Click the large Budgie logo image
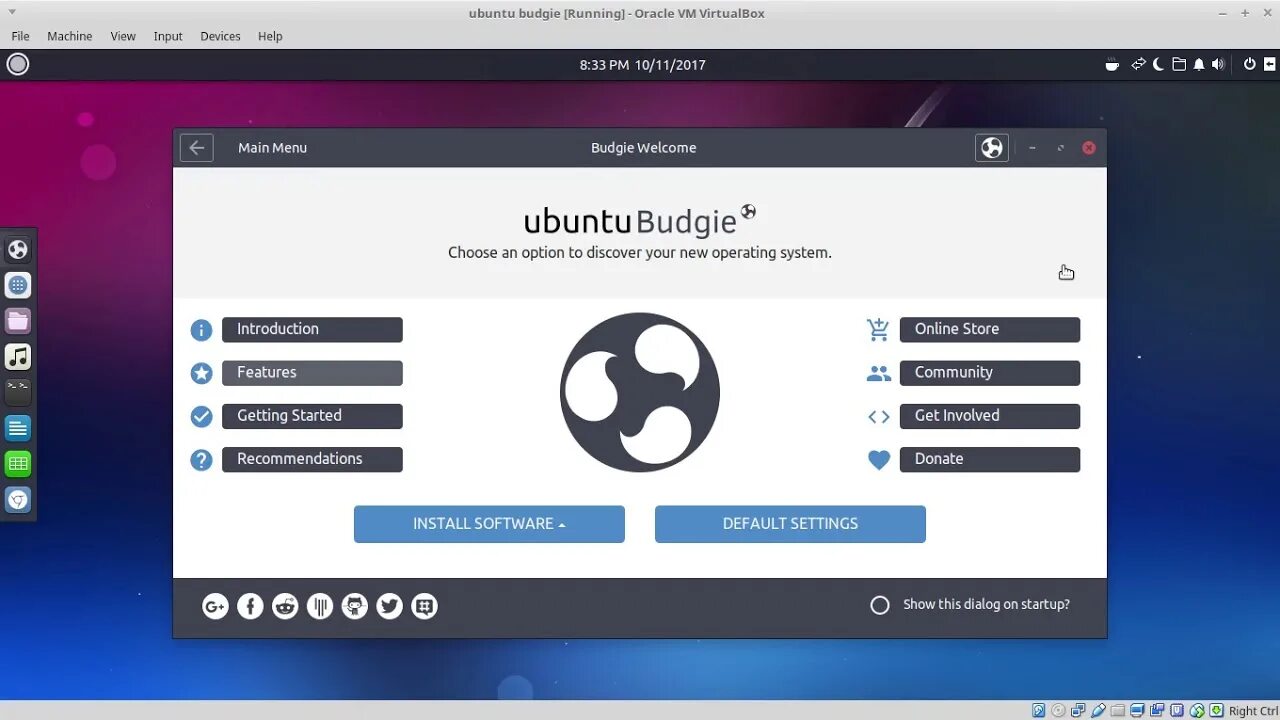Screen dimensions: 1280x720 tap(640, 392)
